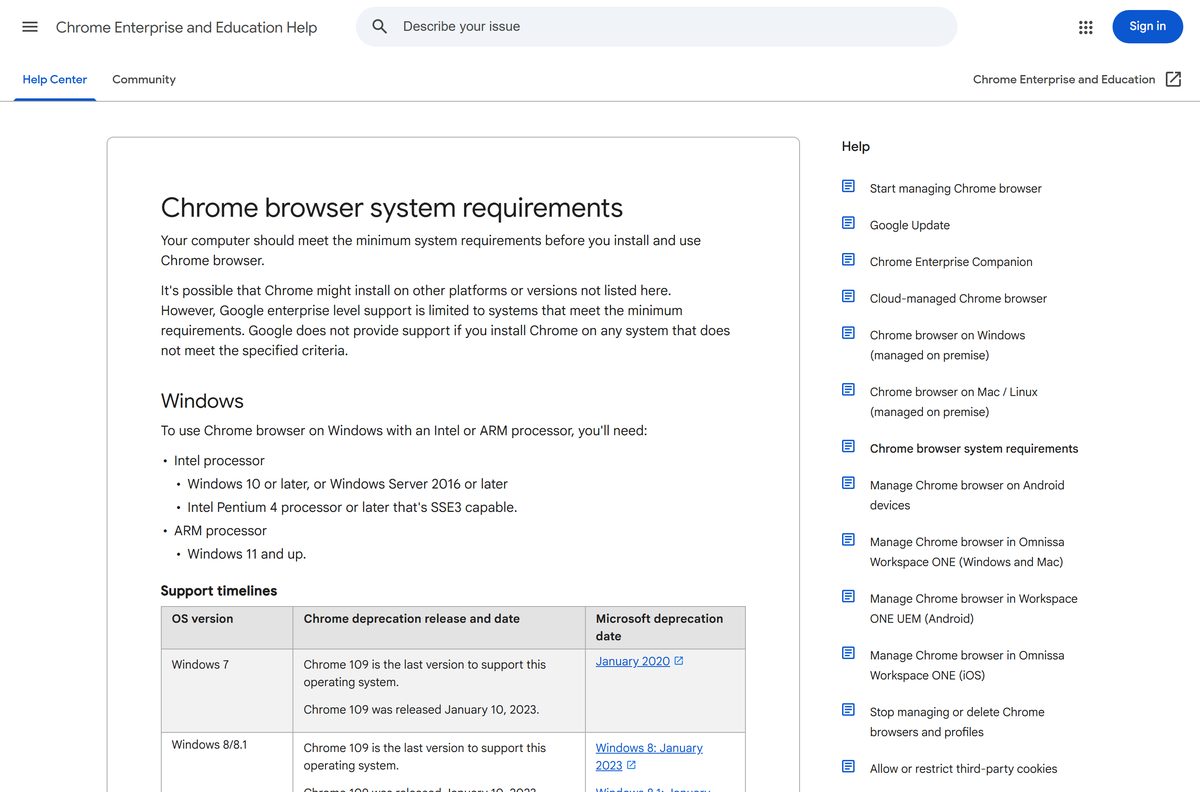The image size is (1200, 792).
Task: Click the Windows 11 and up bullet
Action: pyautogui.click(x=247, y=554)
